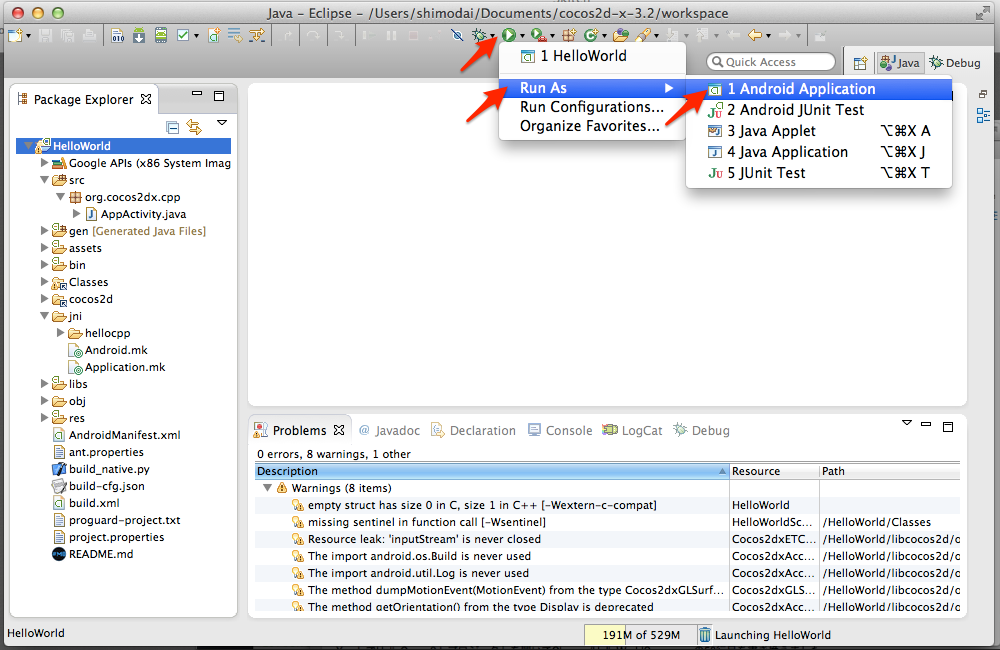Open the Android Virtual Device Manager icon

tap(161, 35)
